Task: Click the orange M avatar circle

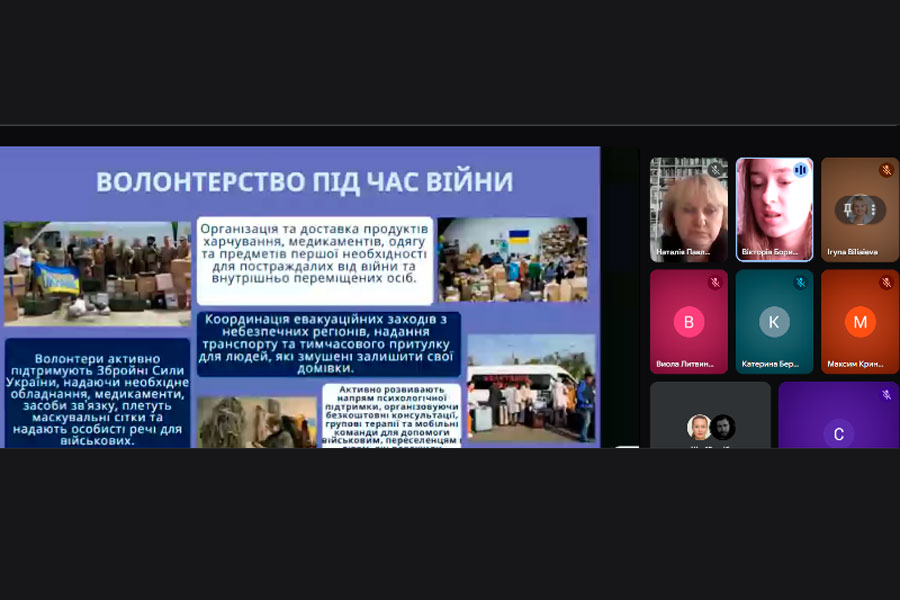Action: [860, 322]
